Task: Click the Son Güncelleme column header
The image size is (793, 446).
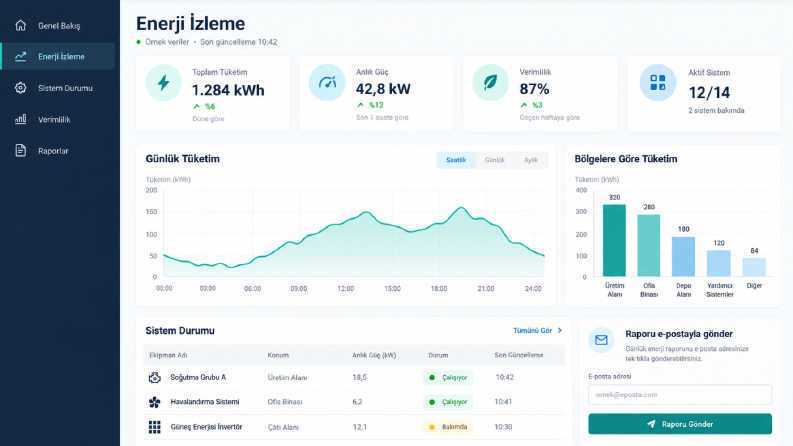Action: point(519,355)
